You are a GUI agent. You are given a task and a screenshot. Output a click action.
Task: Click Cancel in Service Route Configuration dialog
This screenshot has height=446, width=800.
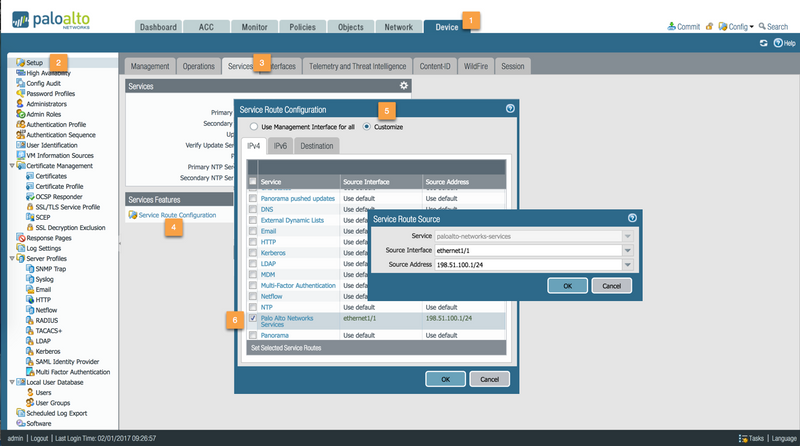(489, 379)
